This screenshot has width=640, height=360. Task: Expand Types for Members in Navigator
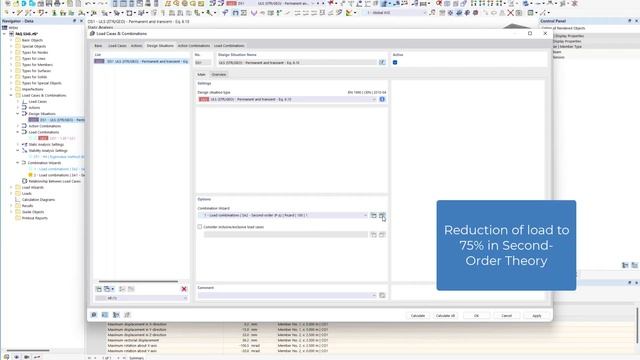[x=11, y=64]
